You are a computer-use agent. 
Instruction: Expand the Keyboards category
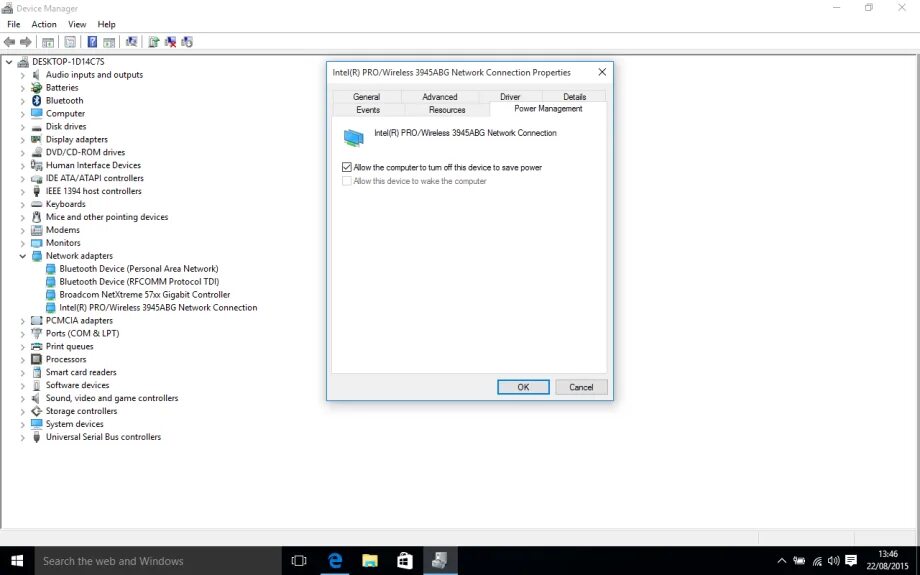coord(22,204)
